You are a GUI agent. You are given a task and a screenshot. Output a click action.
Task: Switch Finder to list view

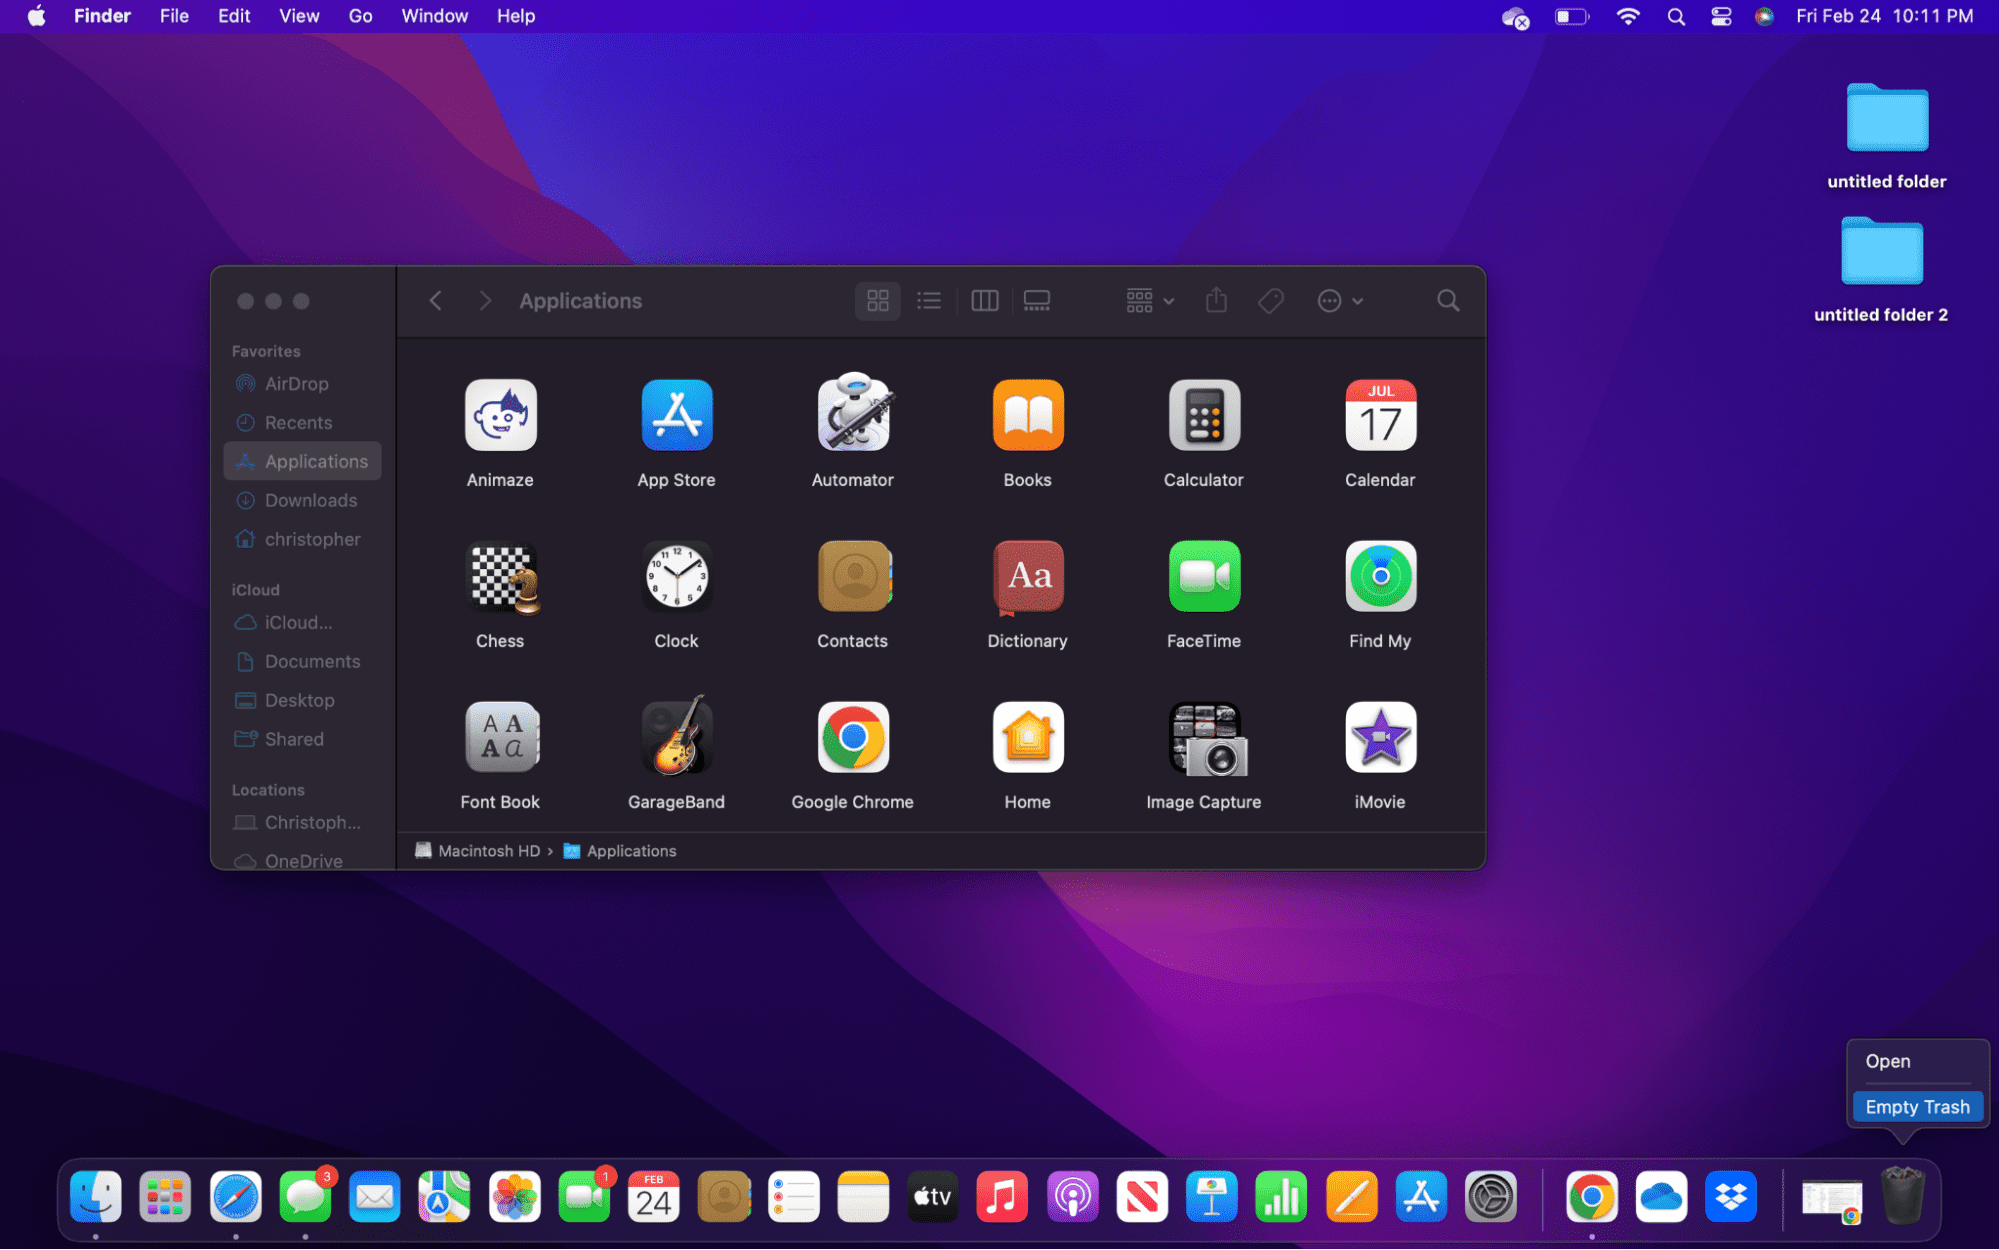click(x=929, y=301)
